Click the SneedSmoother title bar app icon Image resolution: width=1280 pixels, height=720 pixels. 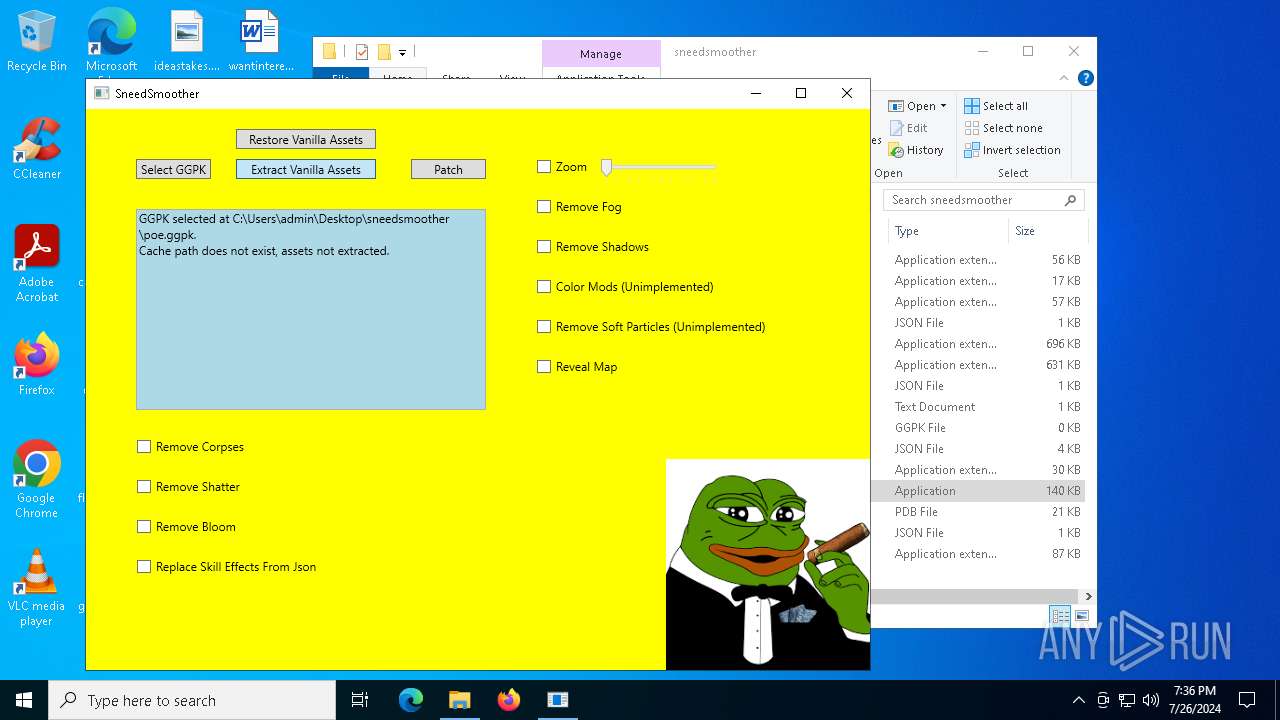coord(101,93)
